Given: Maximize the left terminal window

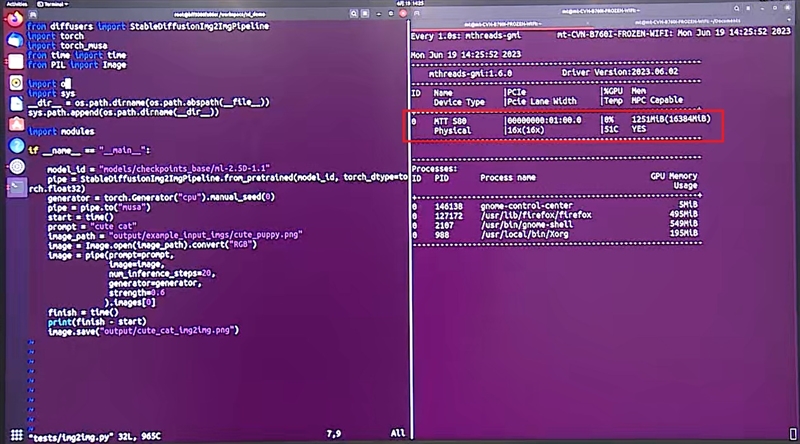Looking at the screenshot, I should pos(391,14).
